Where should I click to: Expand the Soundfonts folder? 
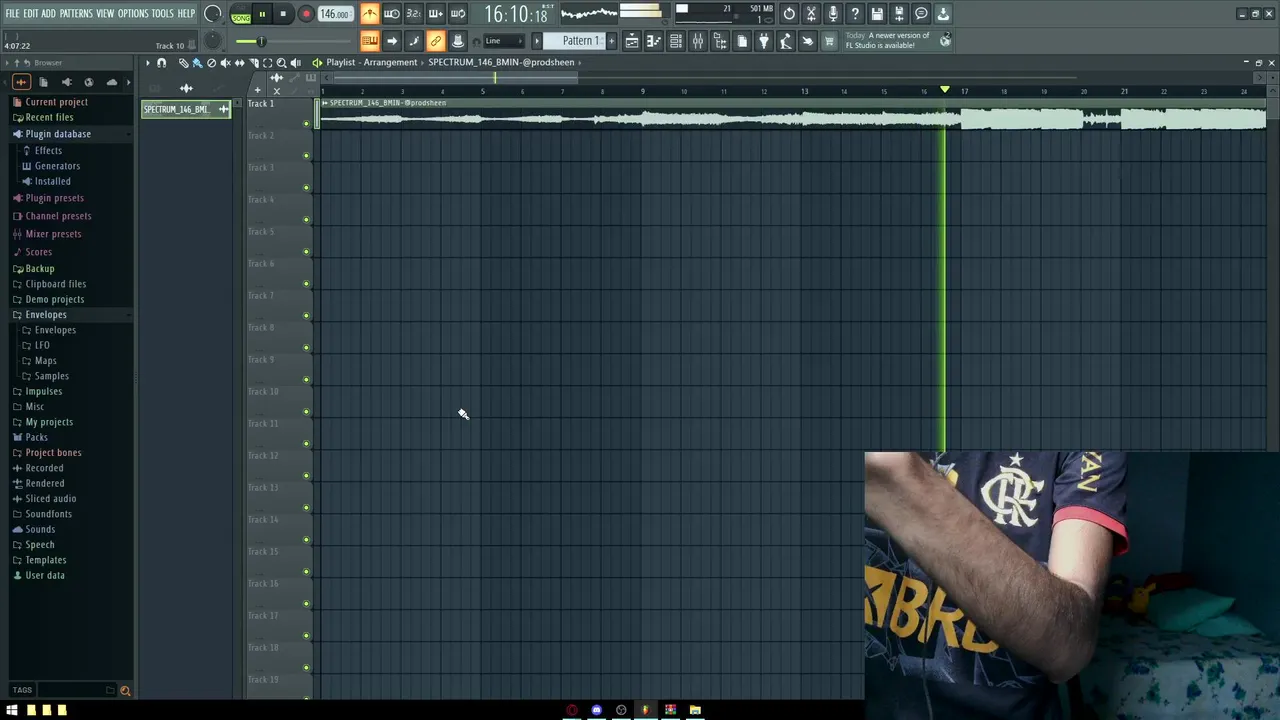(48, 514)
